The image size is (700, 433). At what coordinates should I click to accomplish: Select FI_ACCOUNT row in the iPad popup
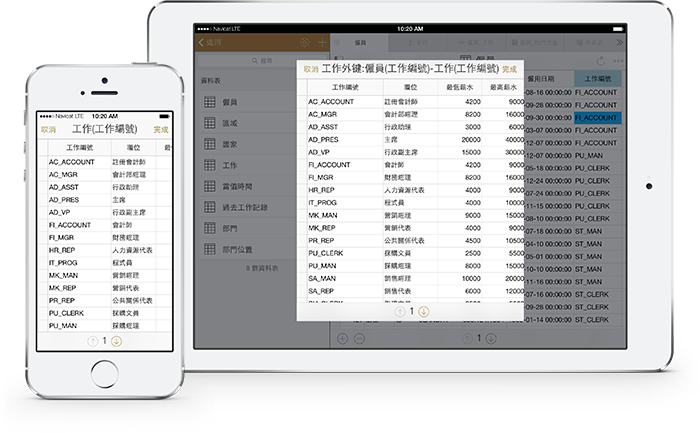click(x=411, y=165)
